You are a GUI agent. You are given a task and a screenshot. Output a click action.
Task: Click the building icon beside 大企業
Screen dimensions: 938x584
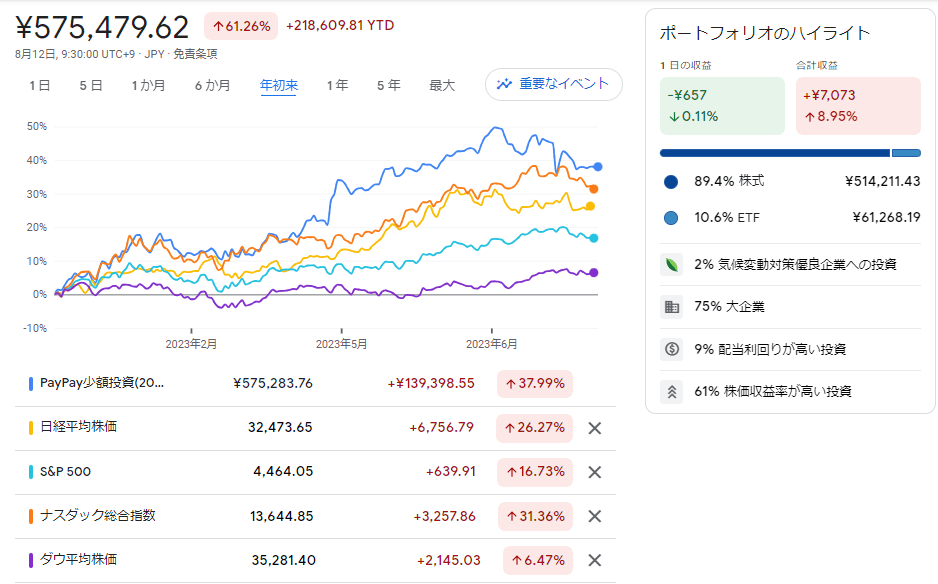(x=672, y=307)
